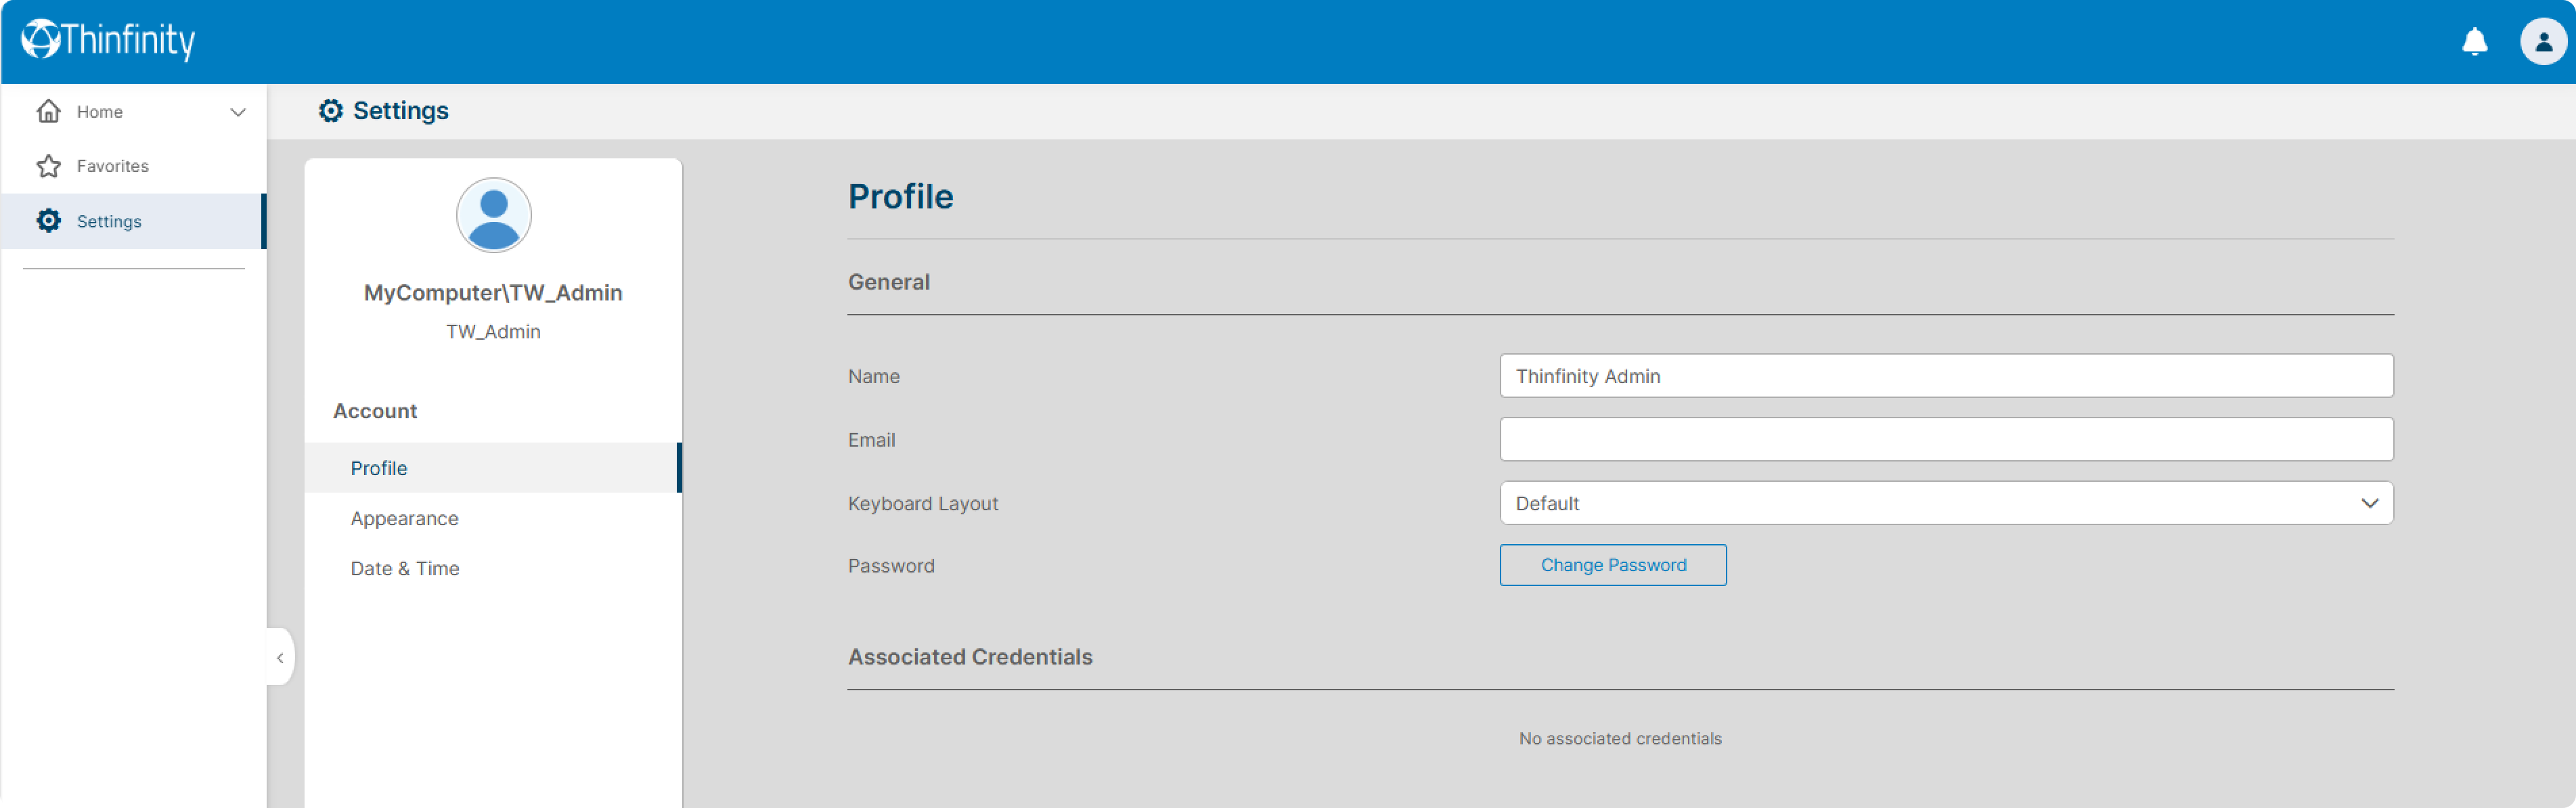Image resolution: width=2576 pixels, height=808 pixels.
Task: Click the Favorites star icon
Action: 48,166
